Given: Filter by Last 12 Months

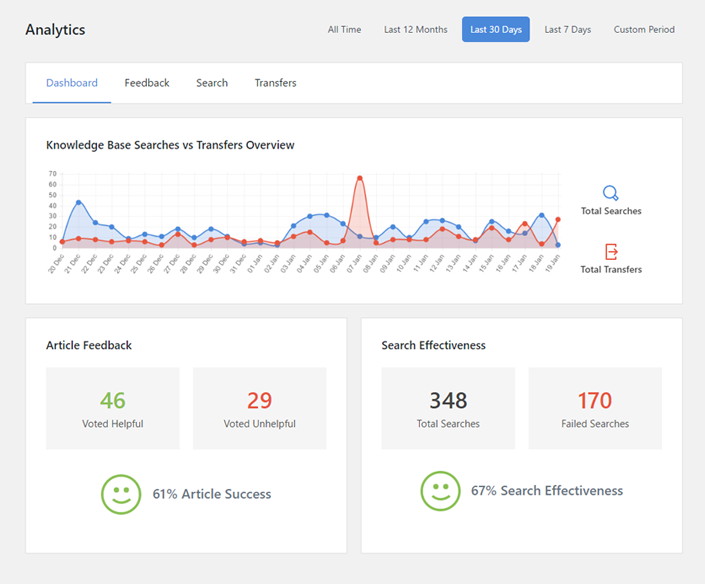Looking at the screenshot, I should click(415, 30).
